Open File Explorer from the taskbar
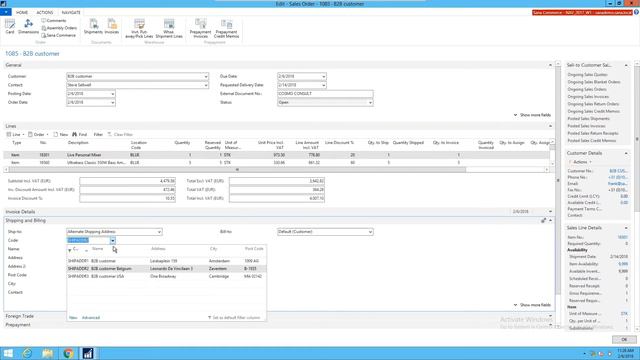Viewport: 640px width, 360px height. click(48, 353)
